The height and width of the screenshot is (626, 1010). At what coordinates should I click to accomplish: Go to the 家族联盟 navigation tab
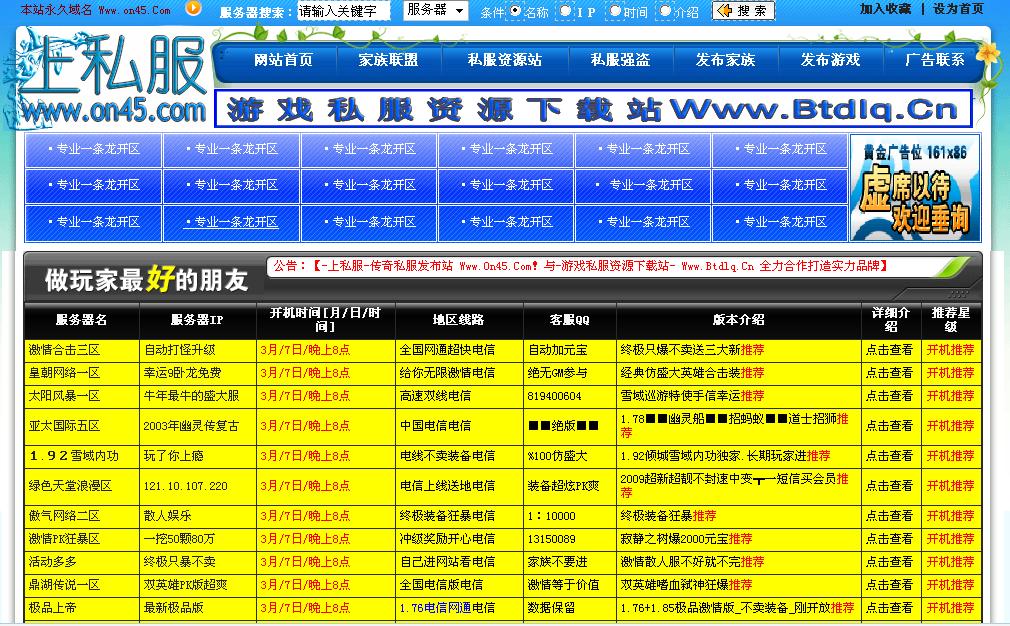pyautogui.click(x=388, y=60)
